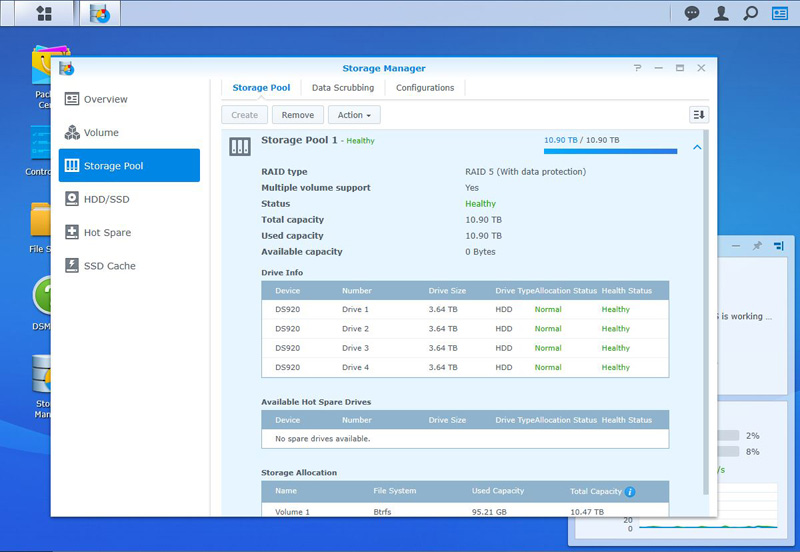Screen dimensions: 800x552
Task: Click the sort order icon in toolbar
Action: 699,115
